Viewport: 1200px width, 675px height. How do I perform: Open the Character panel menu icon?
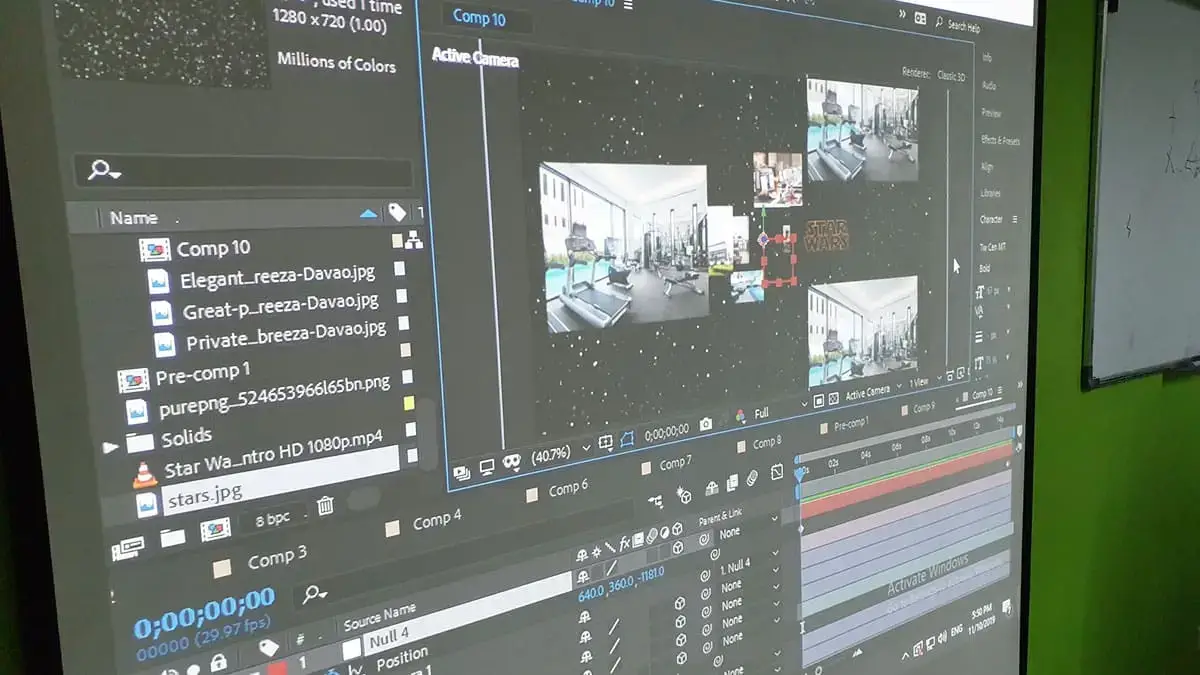tap(1014, 219)
